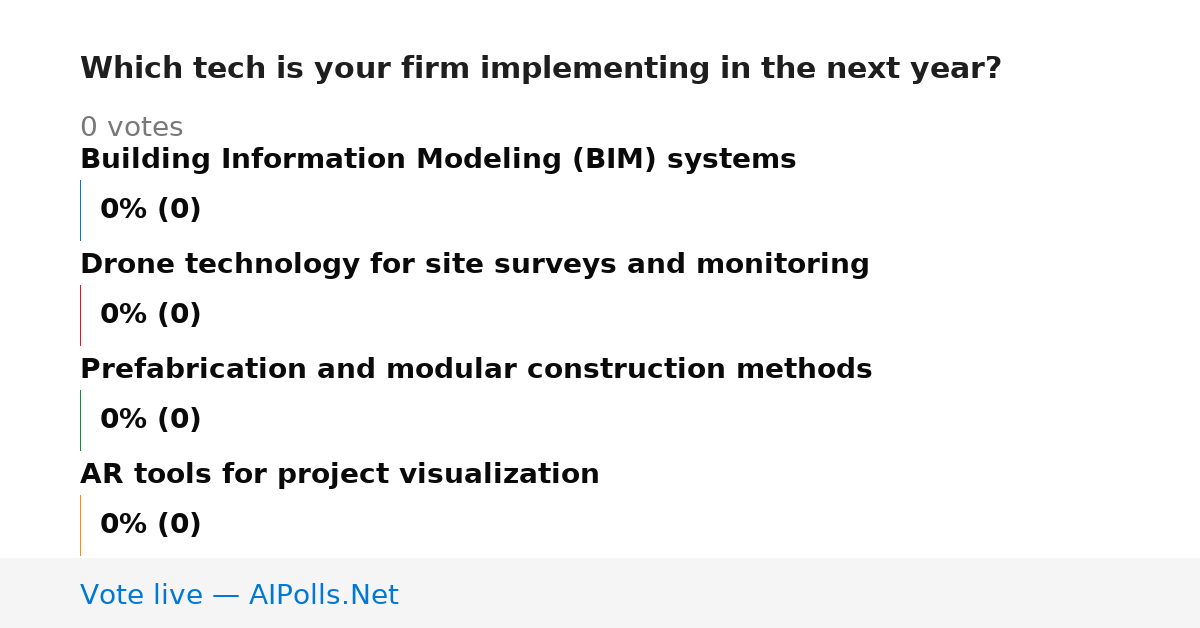The height and width of the screenshot is (628, 1200).
Task: Click the gray footer banner area
Action: click(x=600, y=593)
